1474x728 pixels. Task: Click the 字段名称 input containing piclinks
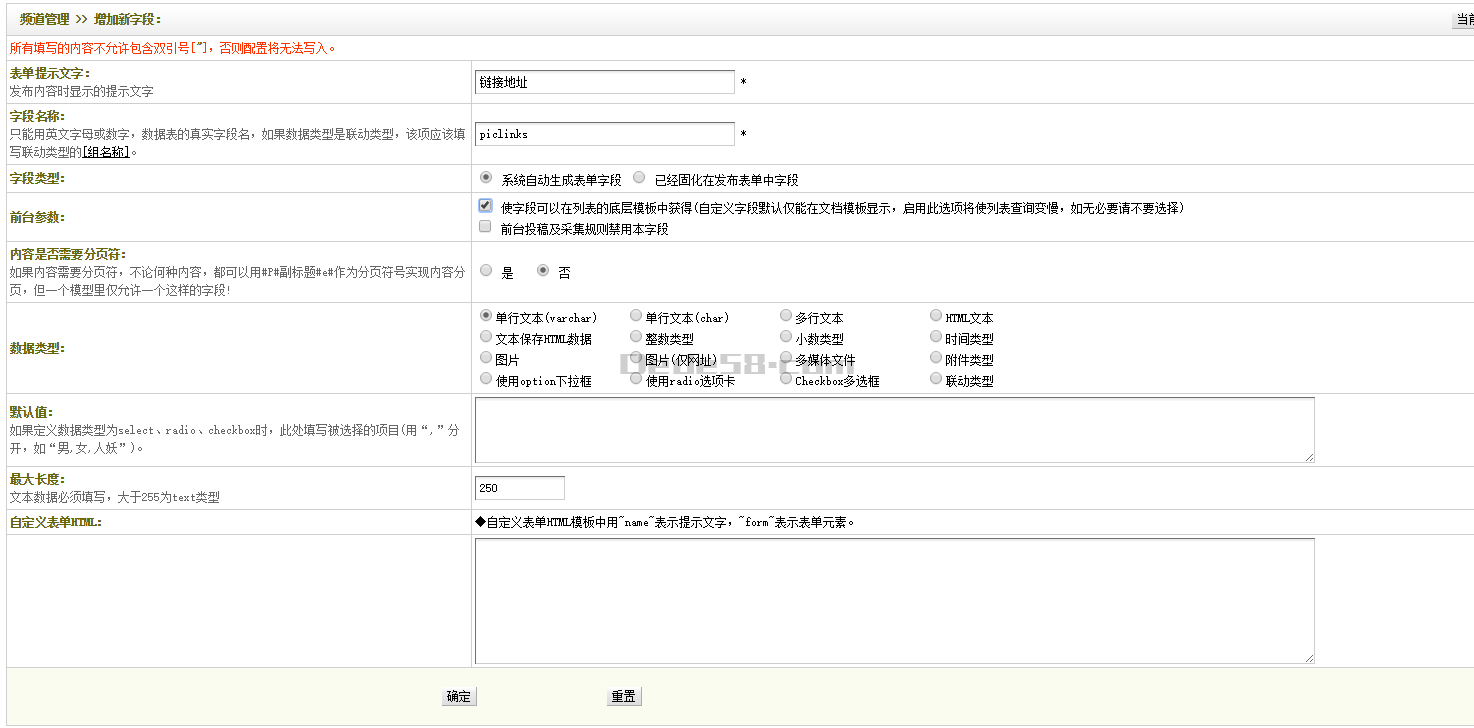[604, 134]
